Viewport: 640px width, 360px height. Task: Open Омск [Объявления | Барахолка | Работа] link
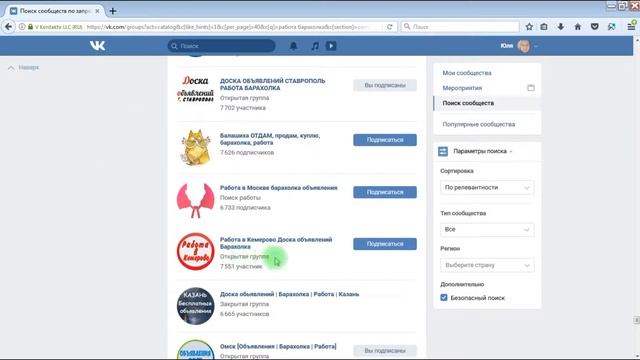278,347
